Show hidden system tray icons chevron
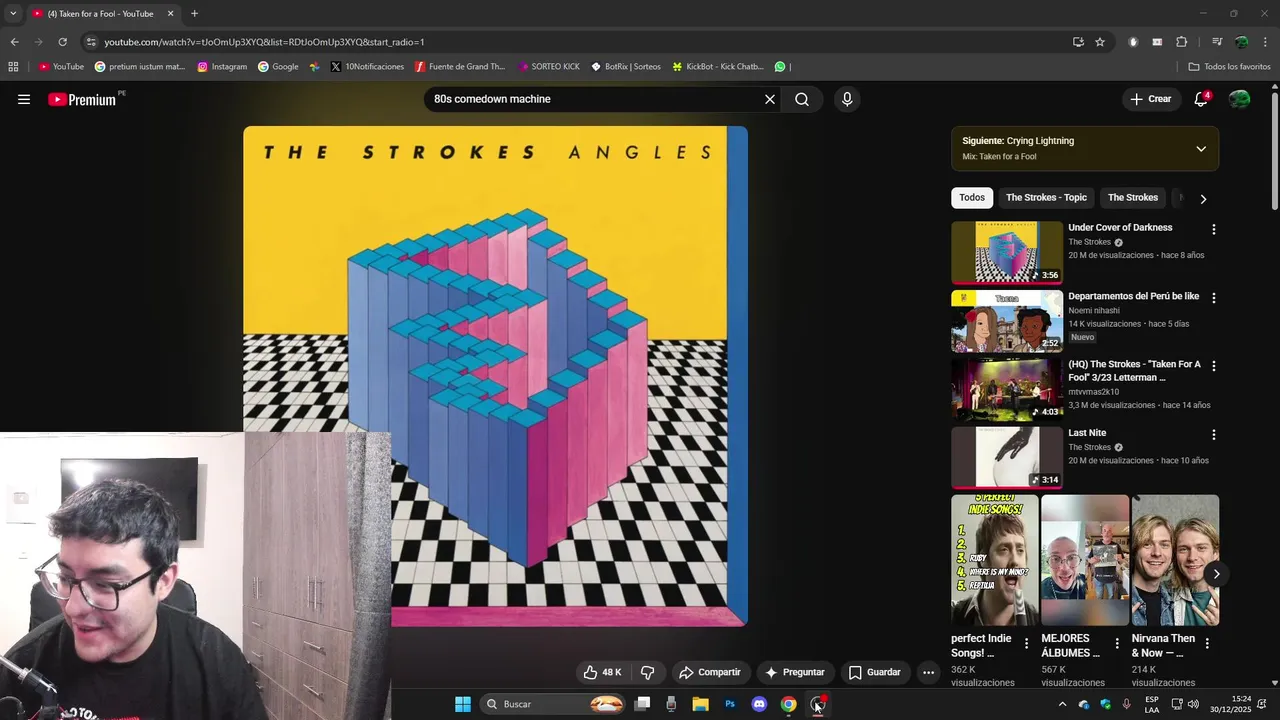The width and height of the screenshot is (1280, 720). click(1062, 704)
